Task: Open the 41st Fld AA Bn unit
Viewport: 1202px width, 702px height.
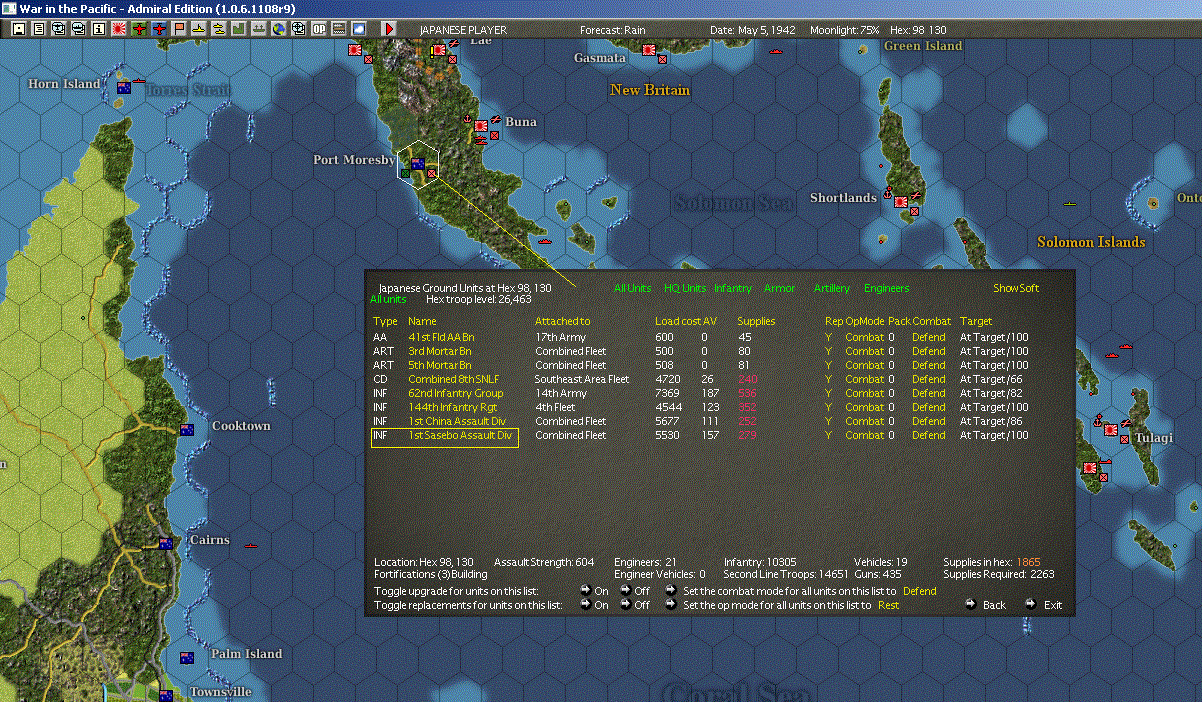Action: click(441, 337)
